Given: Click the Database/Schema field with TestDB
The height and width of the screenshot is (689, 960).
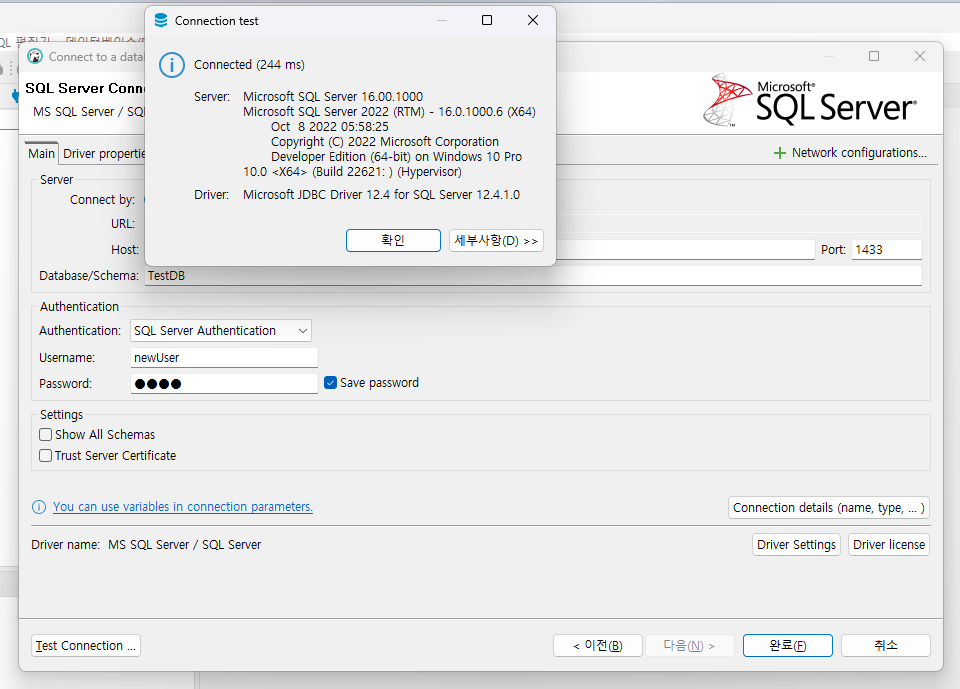Looking at the screenshot, I should point(533,276).
